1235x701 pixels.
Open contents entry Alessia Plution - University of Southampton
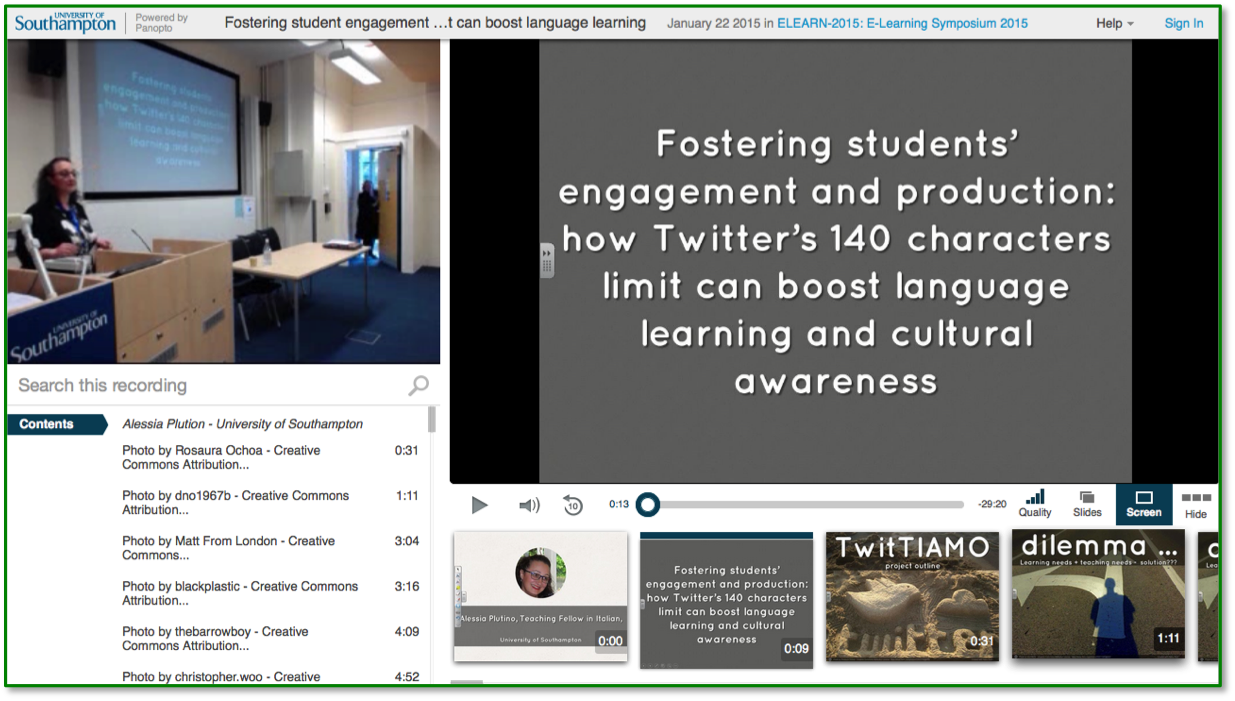243,424
